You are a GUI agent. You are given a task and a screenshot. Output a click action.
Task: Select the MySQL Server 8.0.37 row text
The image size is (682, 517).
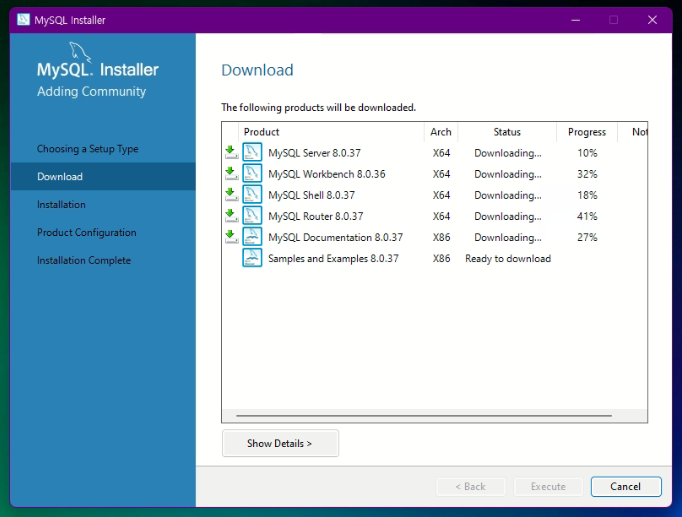click(314, 153)
